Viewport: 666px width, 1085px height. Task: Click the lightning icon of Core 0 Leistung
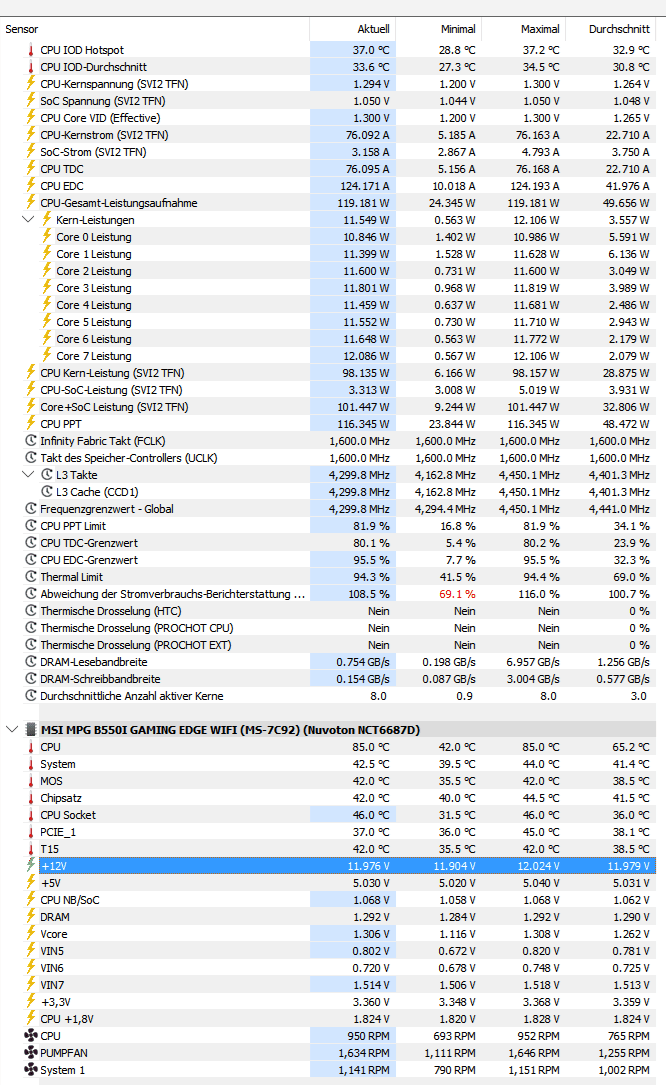pyautogui.click(x=46, y=237)
